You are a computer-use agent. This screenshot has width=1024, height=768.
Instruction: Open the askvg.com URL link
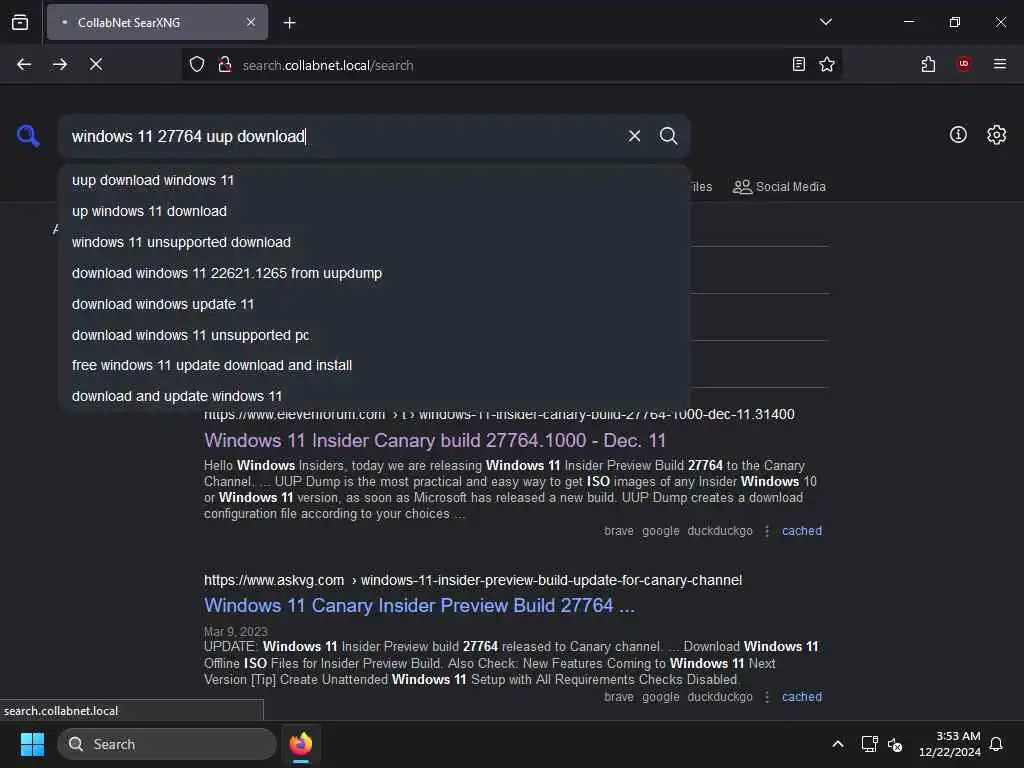coord(473,580)
